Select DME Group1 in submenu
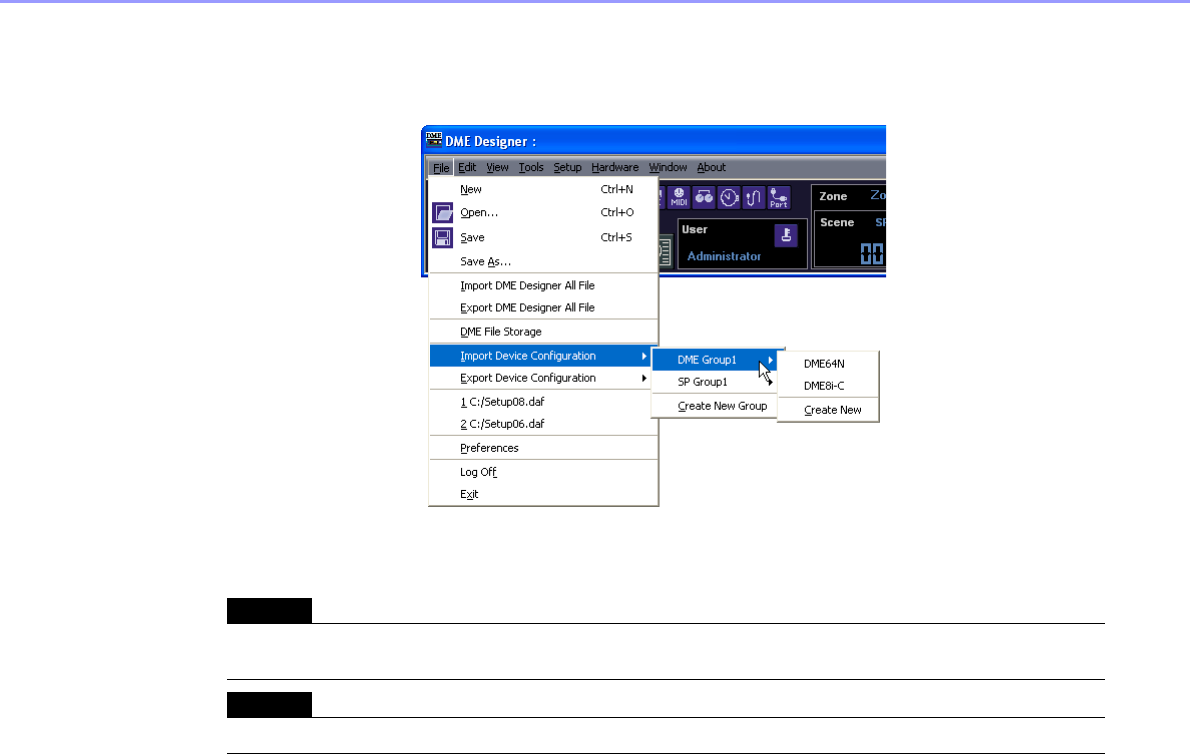Screen dimensions: 1190x754 [715, 360]
